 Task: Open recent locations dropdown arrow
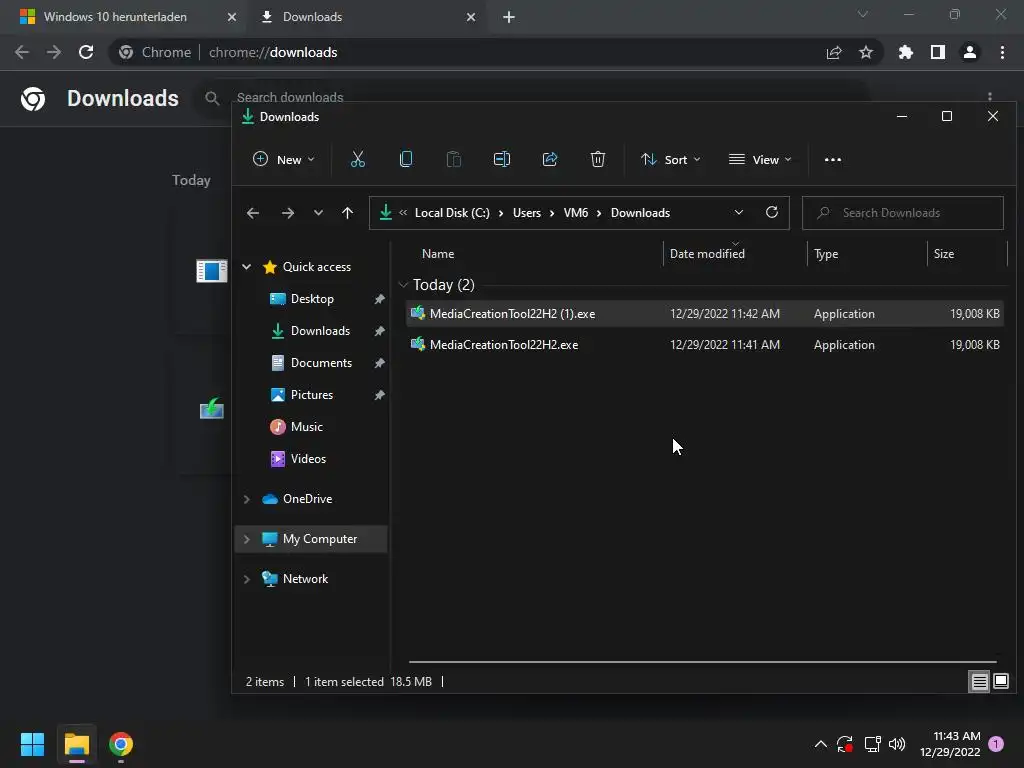(318, 213)
